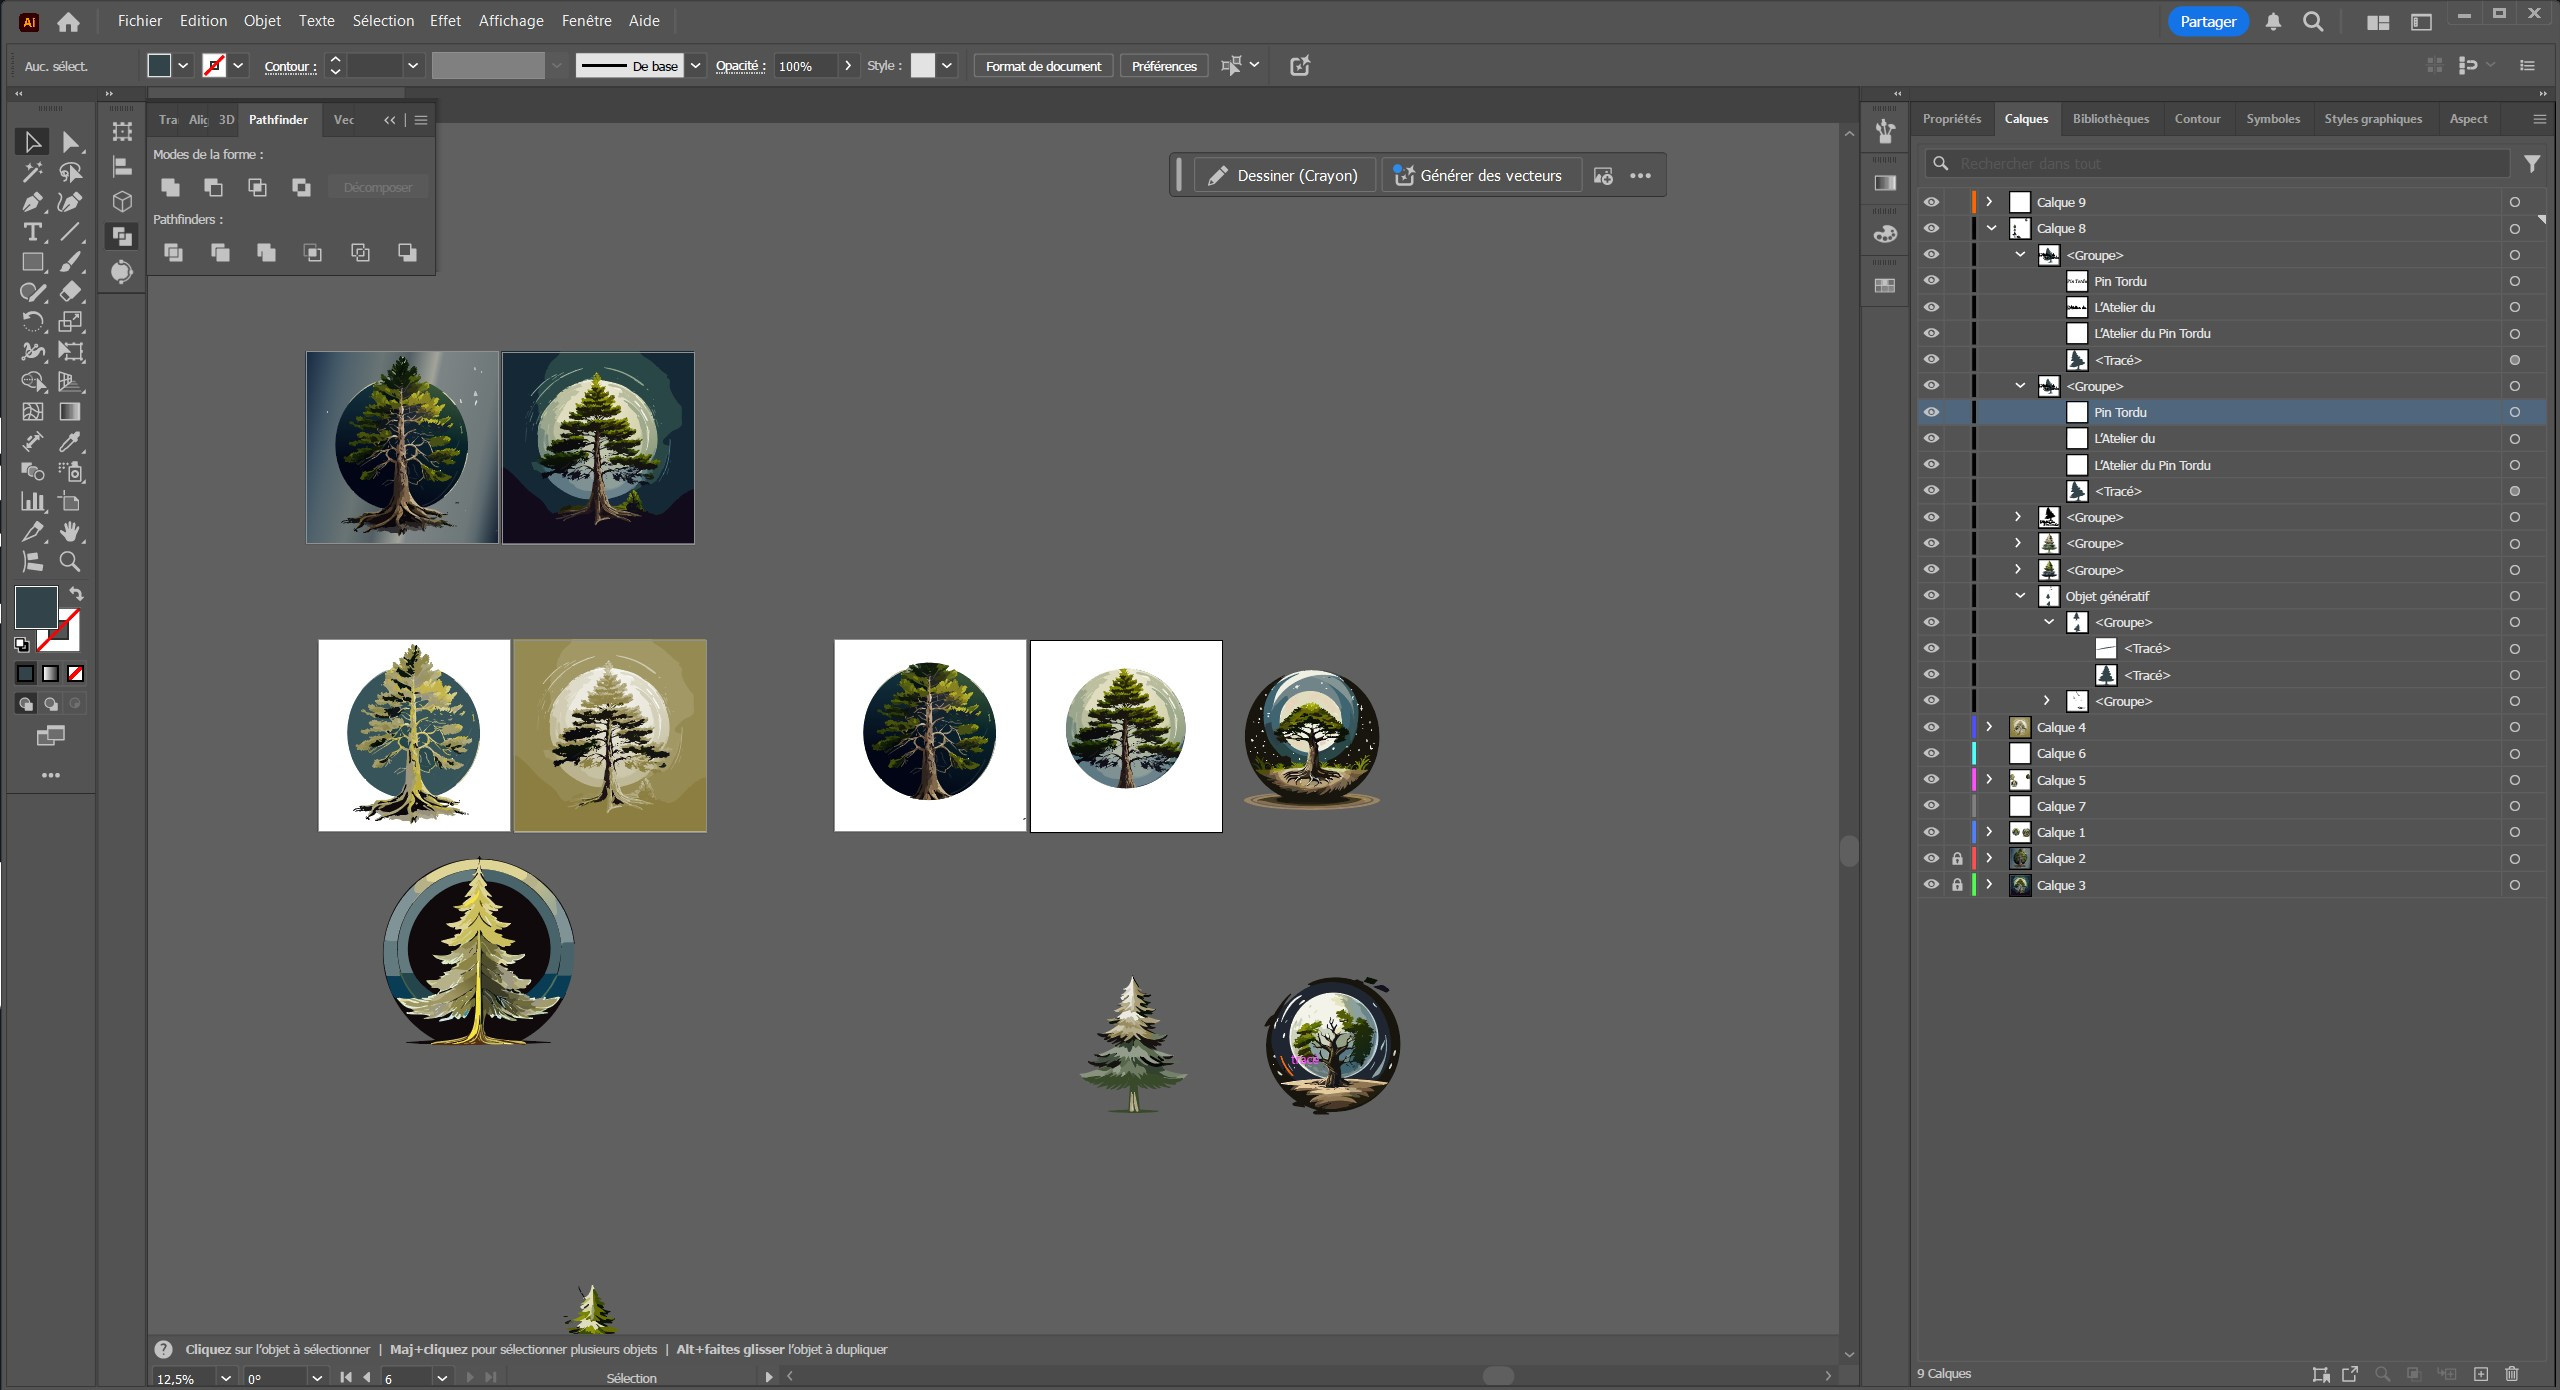Select the Free Transform tool
This screenshot has width=2560, height=1390.
pos(70,352)
